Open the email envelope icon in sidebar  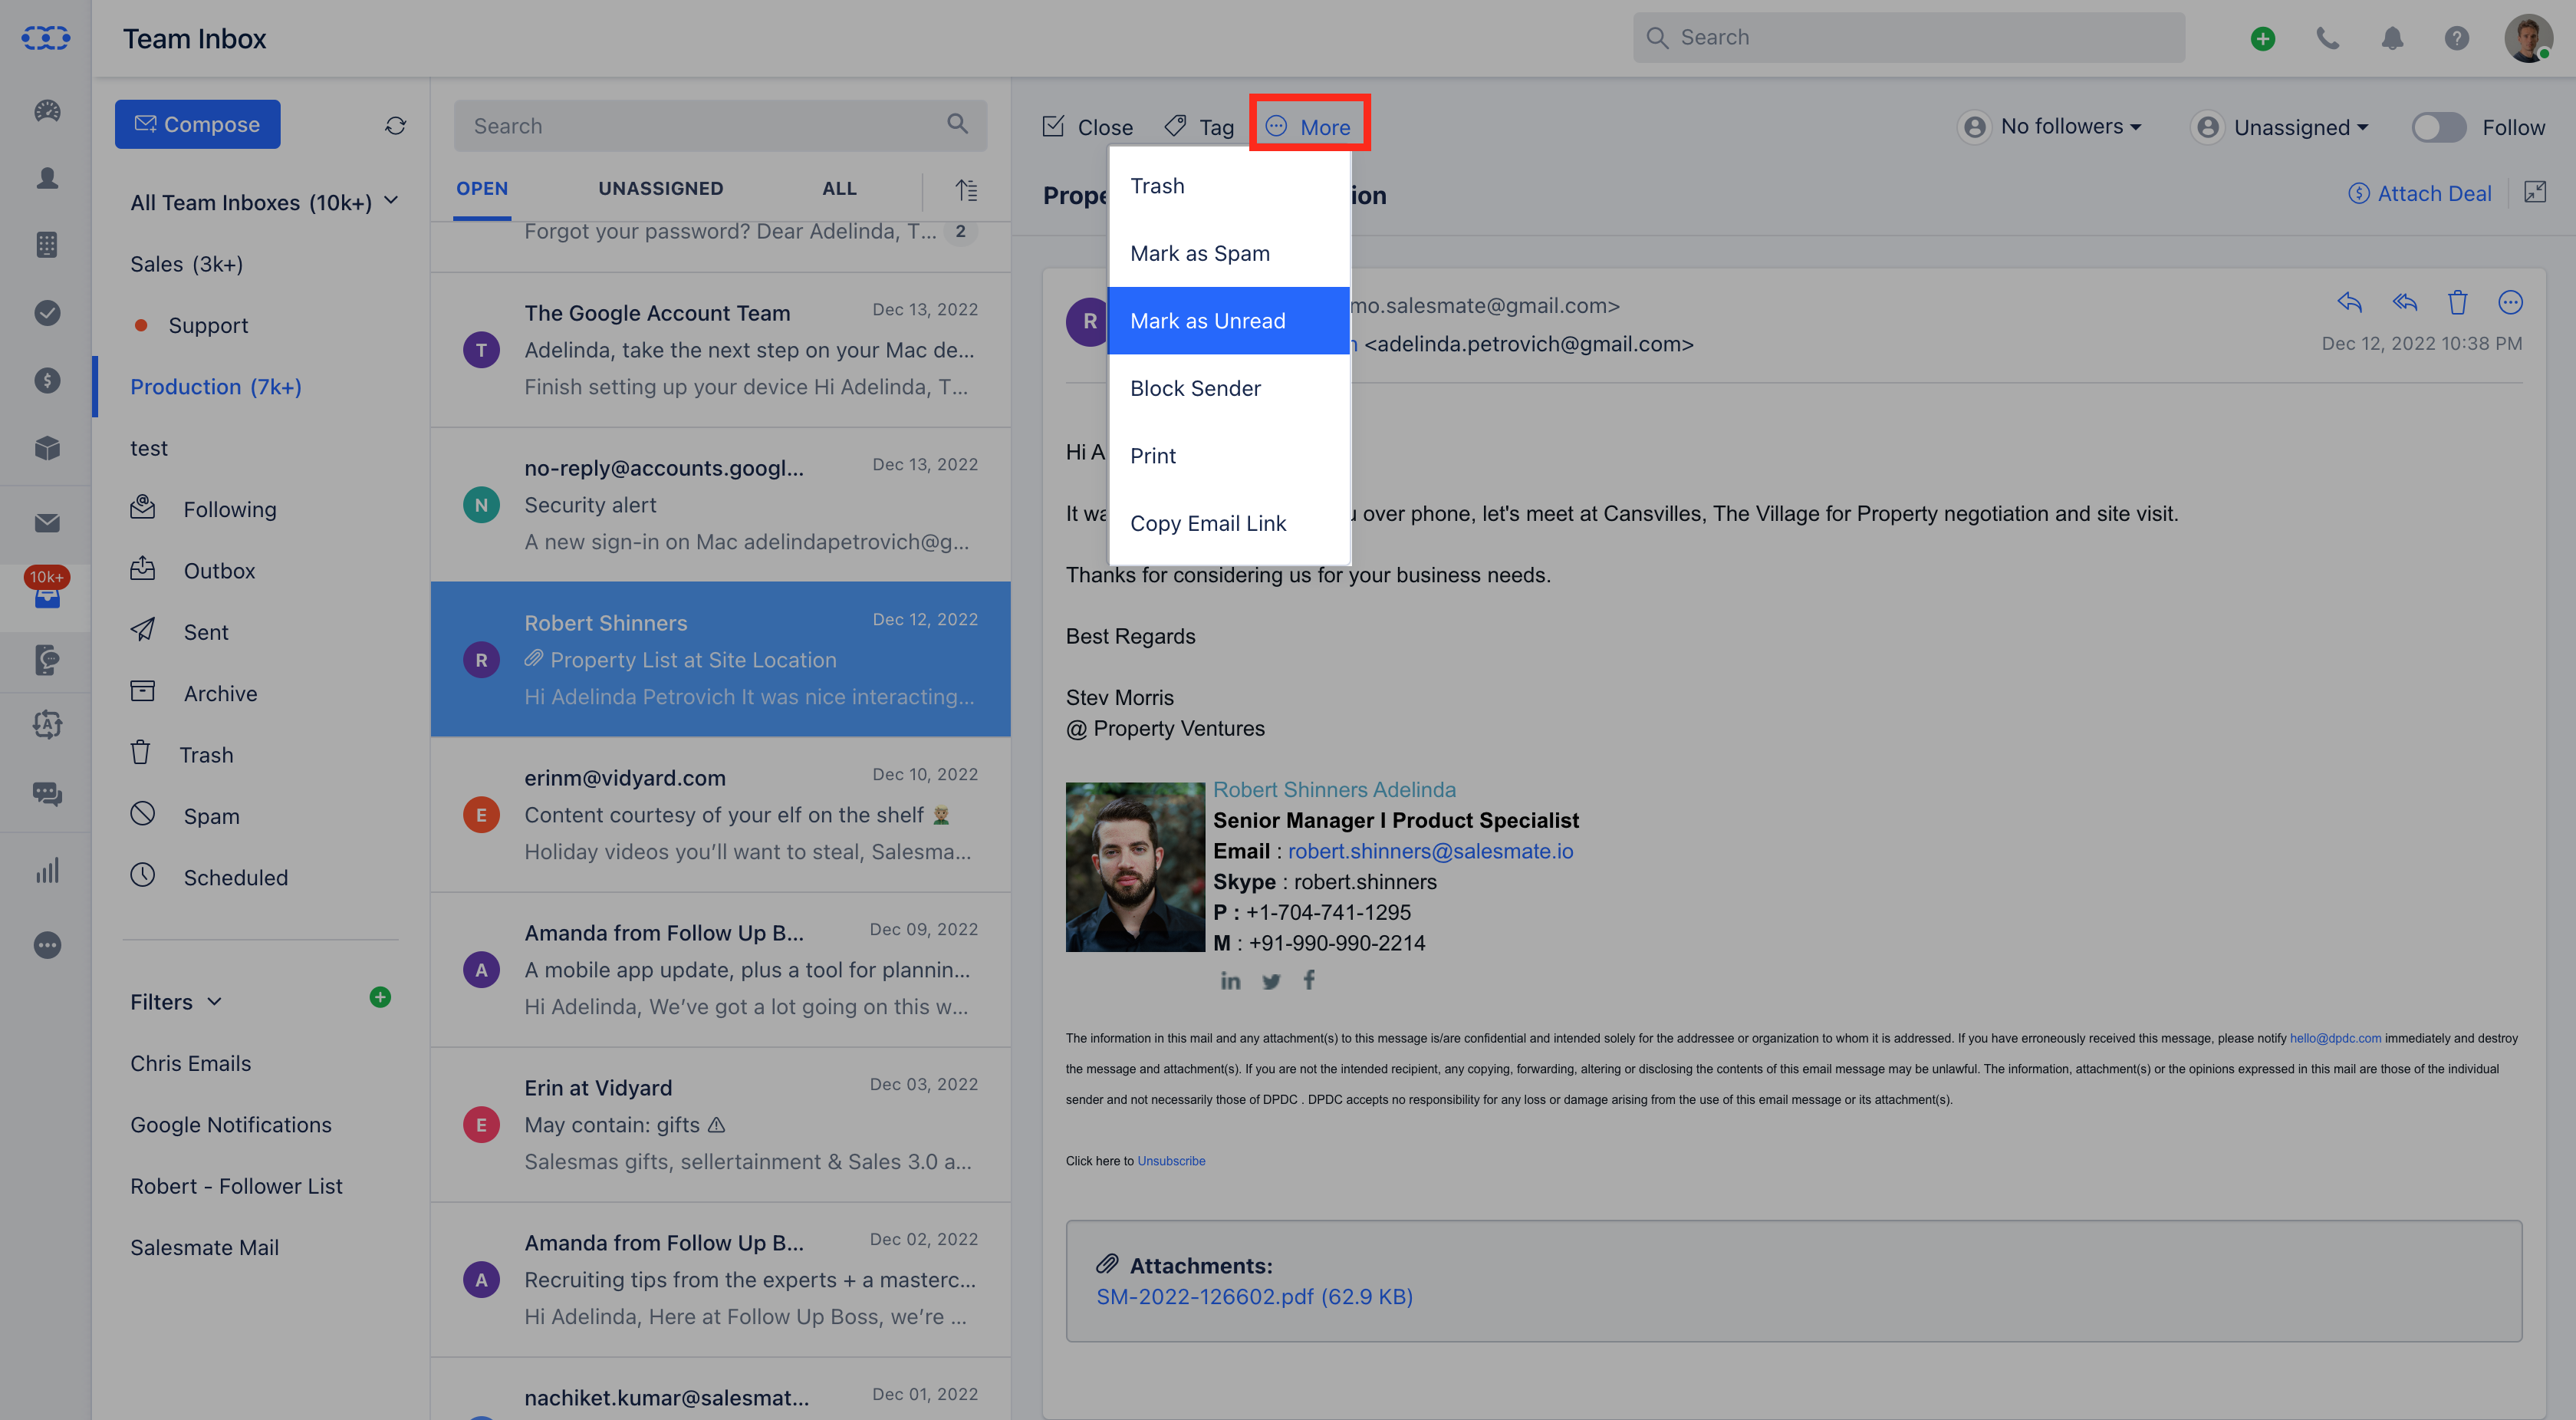pos(47,523)
